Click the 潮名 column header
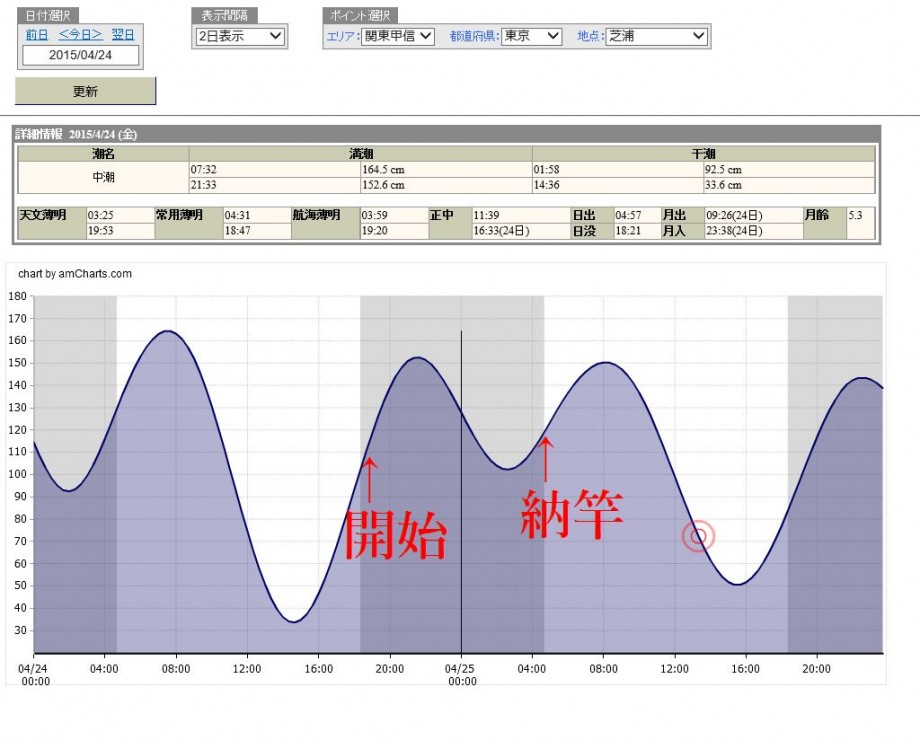 point(103,154)
